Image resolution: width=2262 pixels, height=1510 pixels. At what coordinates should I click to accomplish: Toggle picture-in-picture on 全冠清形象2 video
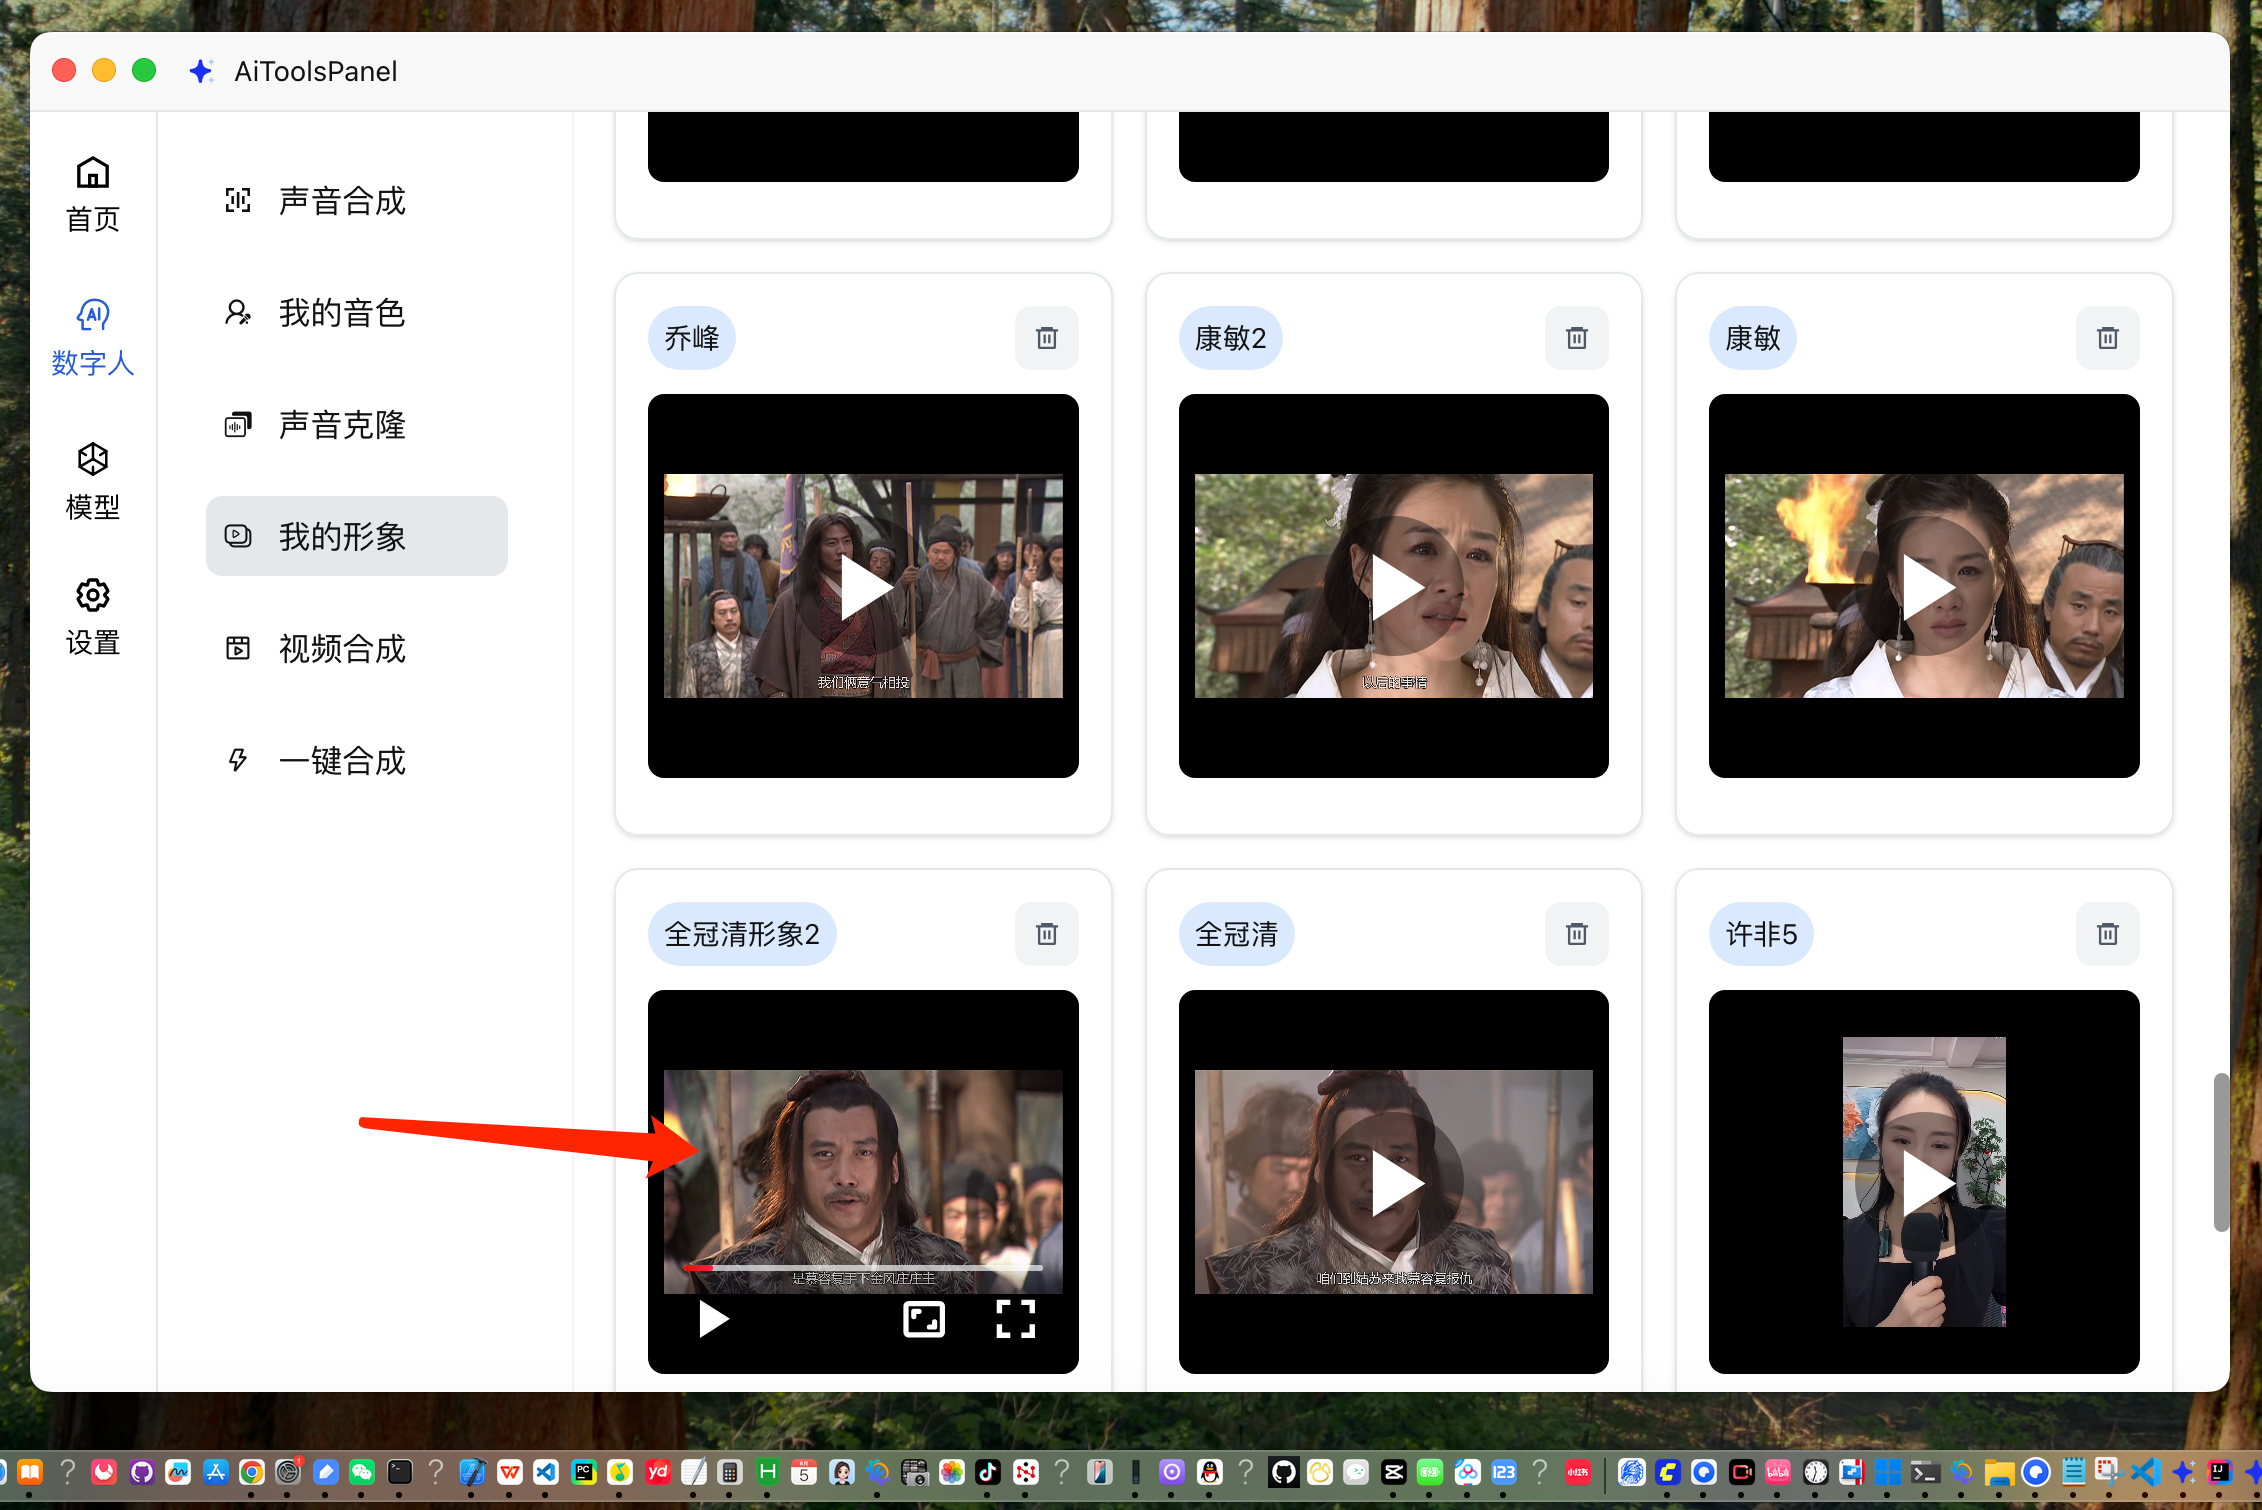(924, 1319)
